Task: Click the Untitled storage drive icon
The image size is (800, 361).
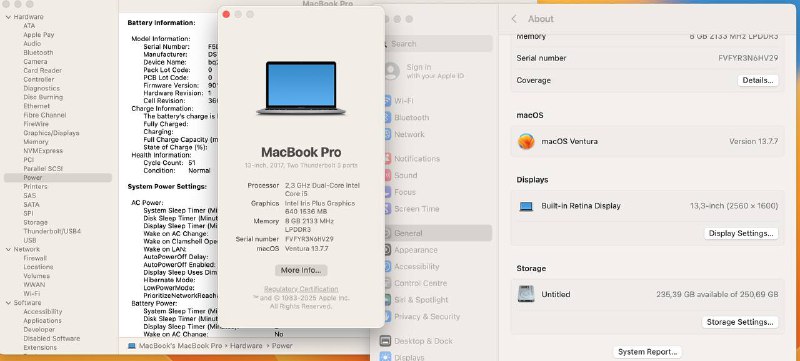Action: [526, 294]
